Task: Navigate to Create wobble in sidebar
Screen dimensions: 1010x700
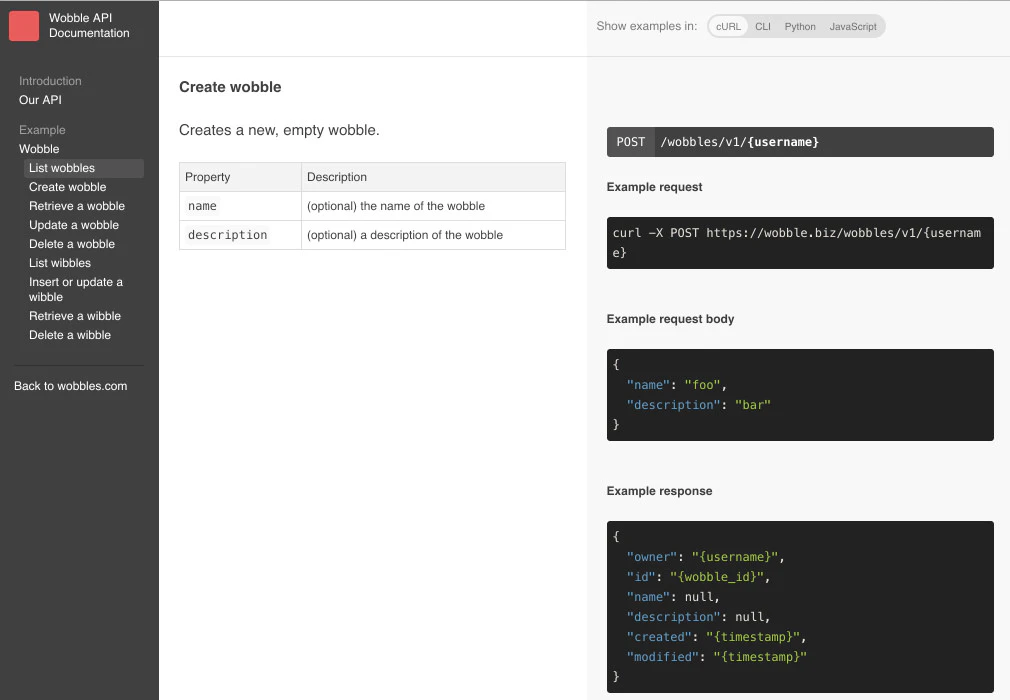Action: (x=68, y=187)
